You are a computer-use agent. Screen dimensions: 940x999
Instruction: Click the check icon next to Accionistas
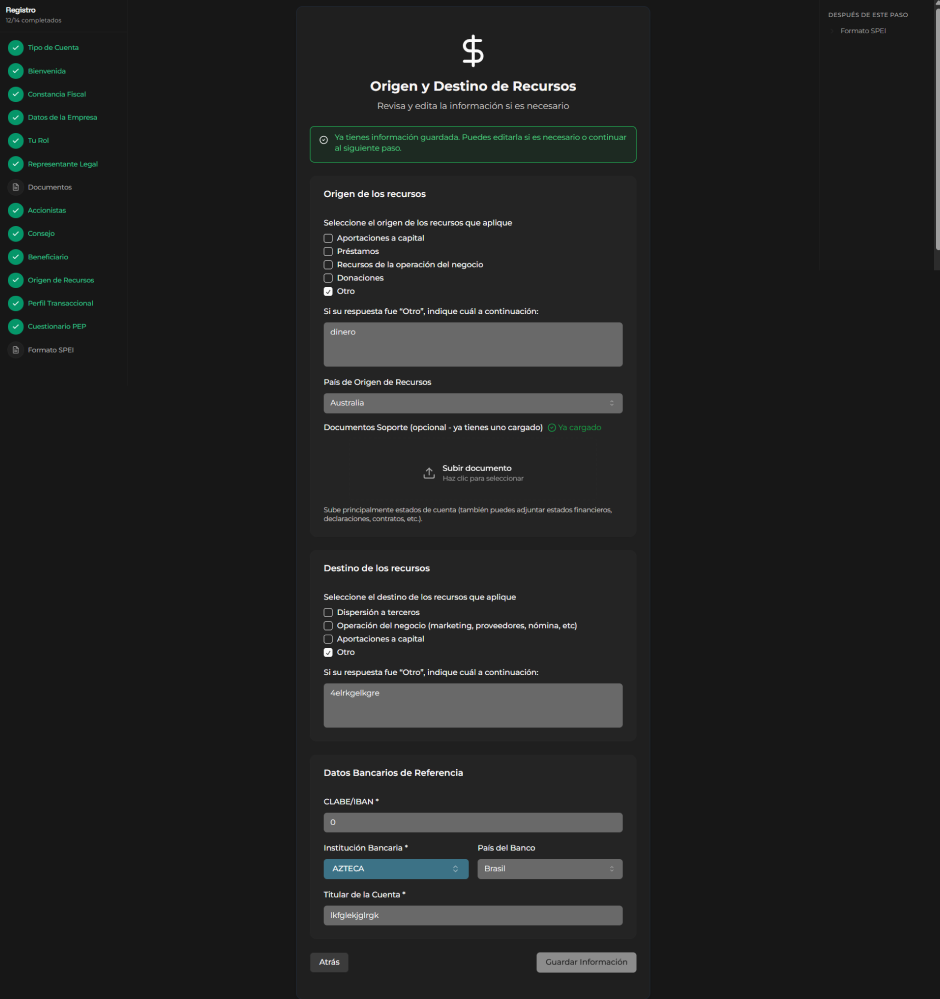[x=16, y=210]
